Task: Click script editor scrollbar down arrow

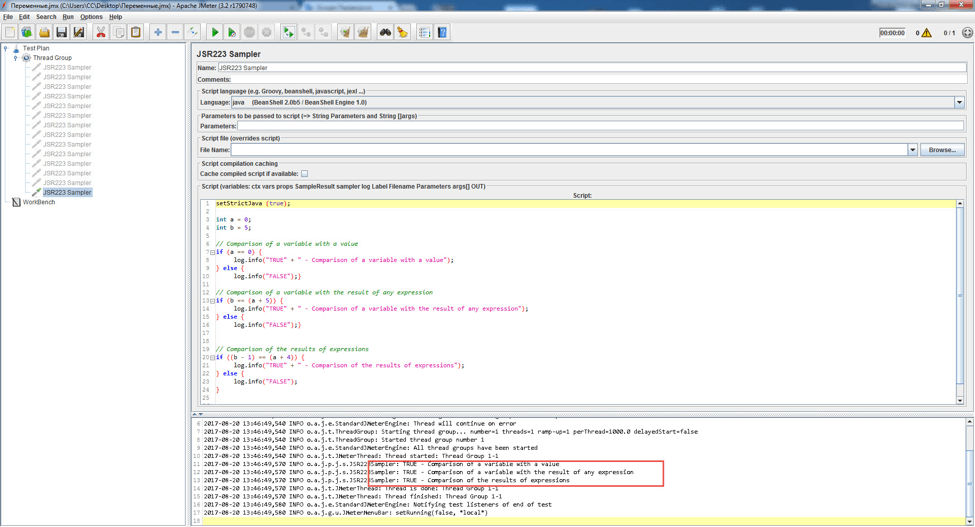Action: tap(960, 401)
